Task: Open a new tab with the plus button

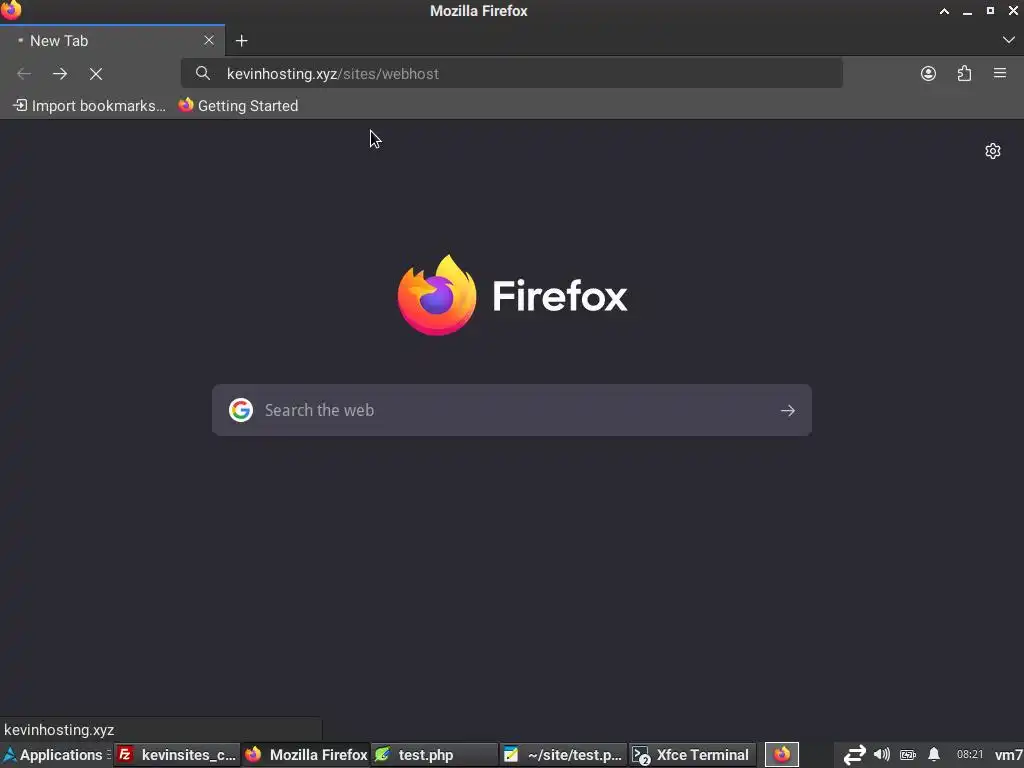Action: point(242,40)
